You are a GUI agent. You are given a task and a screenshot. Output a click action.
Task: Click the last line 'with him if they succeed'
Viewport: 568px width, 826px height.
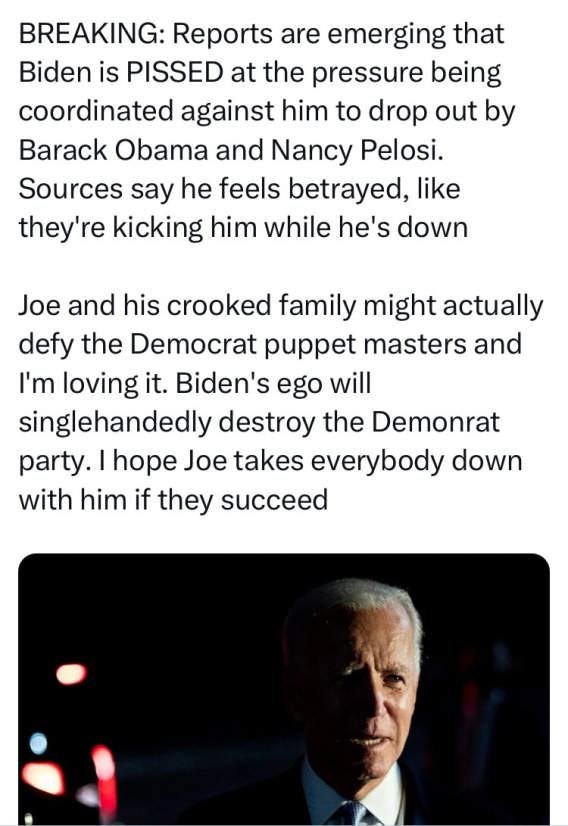pos(173,500)
